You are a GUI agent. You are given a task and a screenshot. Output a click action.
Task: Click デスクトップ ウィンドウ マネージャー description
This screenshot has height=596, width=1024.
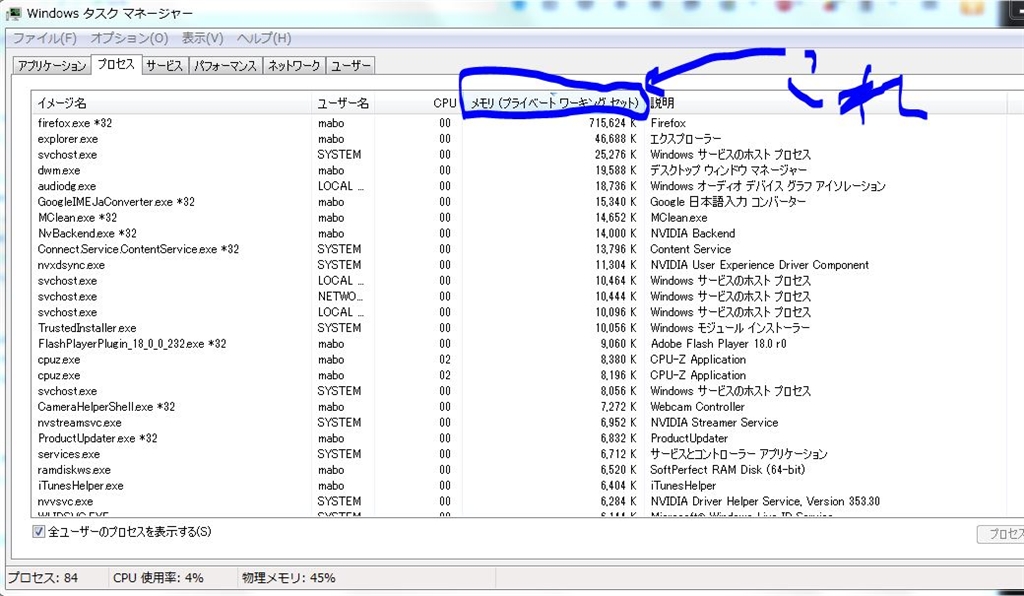(728, 170)
